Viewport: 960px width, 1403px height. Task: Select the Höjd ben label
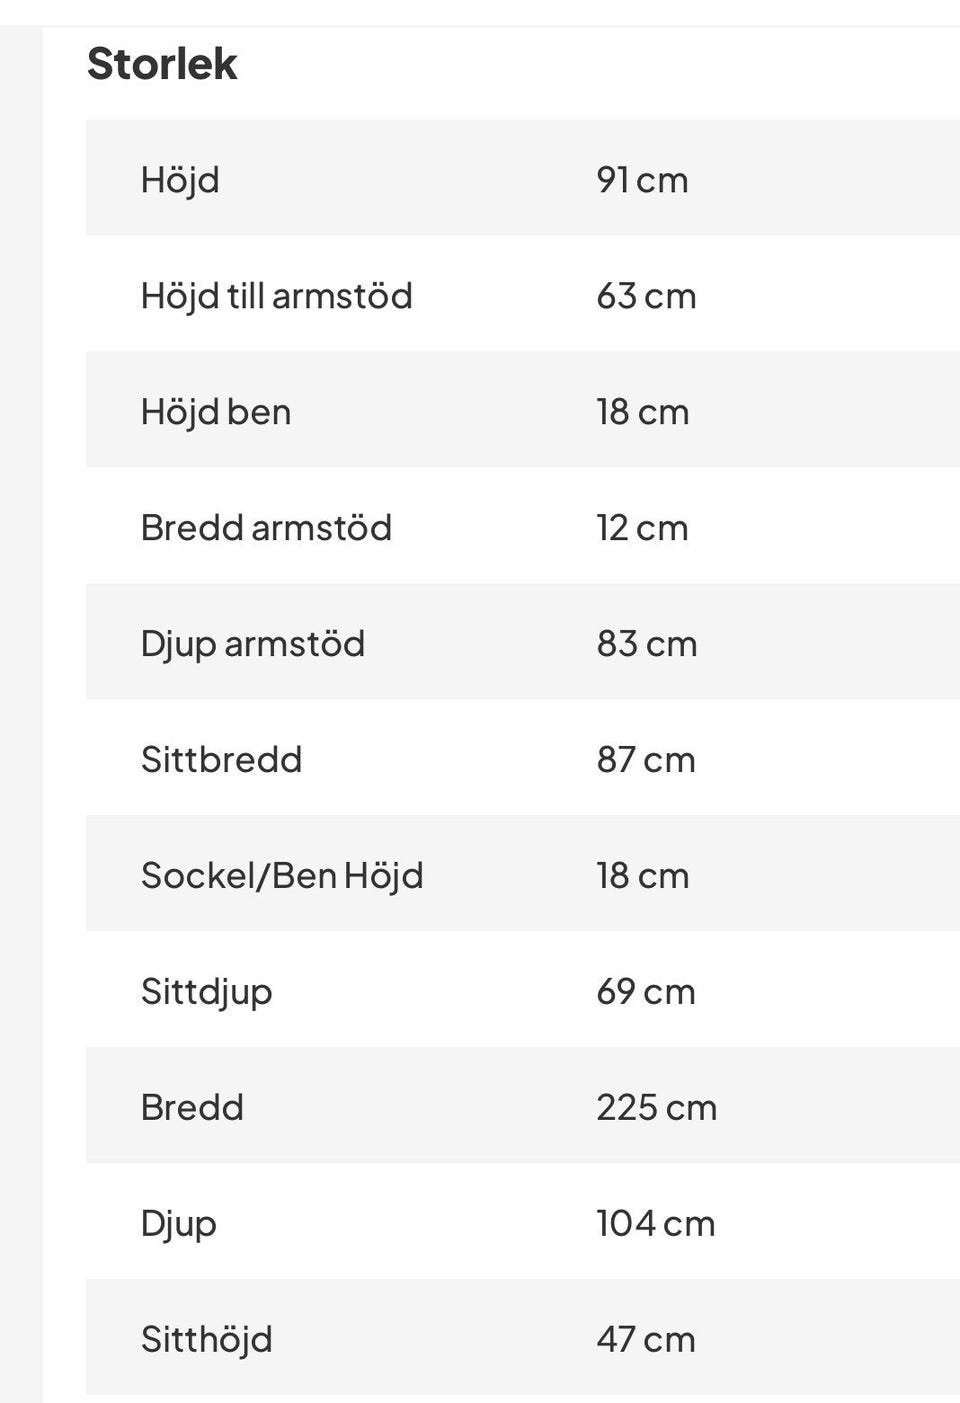(x=216, y=412)
